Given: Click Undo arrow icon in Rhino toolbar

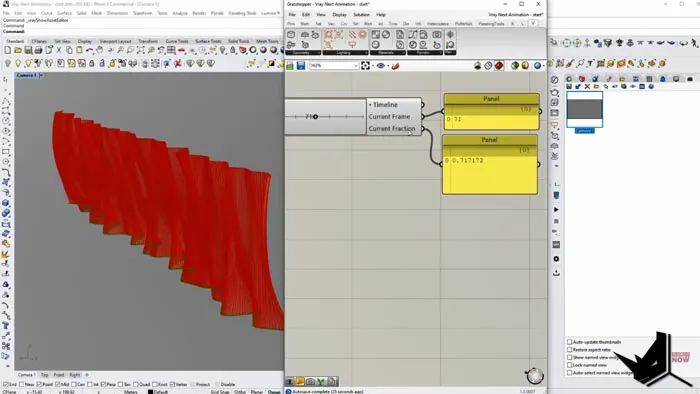Looking at the screenshot, I should (x=90, y=50).
